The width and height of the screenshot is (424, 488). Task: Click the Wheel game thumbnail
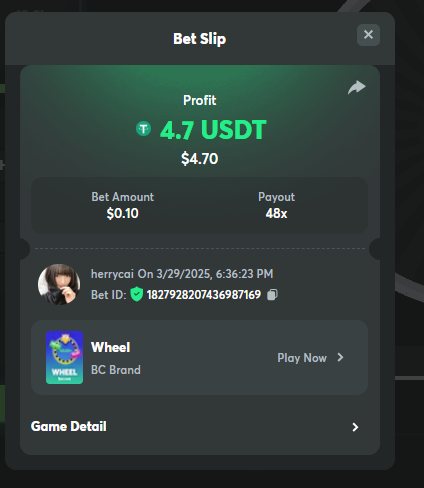point(64,357)
